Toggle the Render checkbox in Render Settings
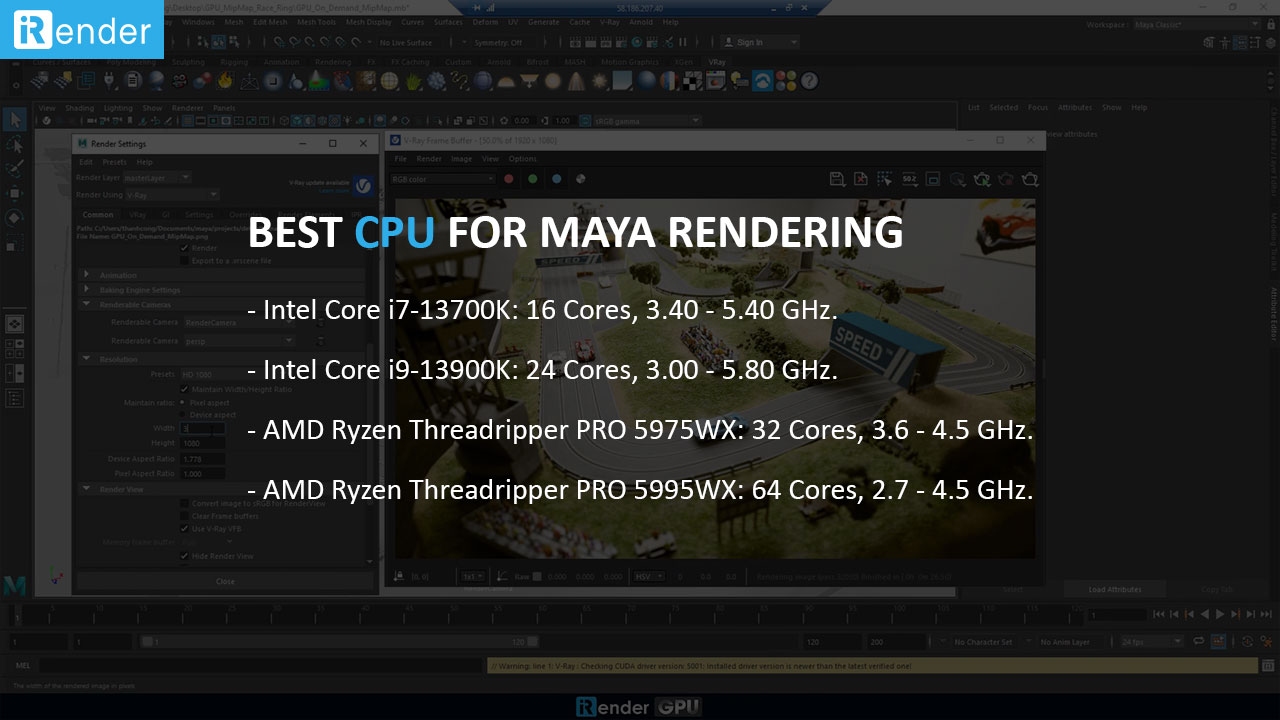Screen dimensions: 1280x720 point(184,248)
